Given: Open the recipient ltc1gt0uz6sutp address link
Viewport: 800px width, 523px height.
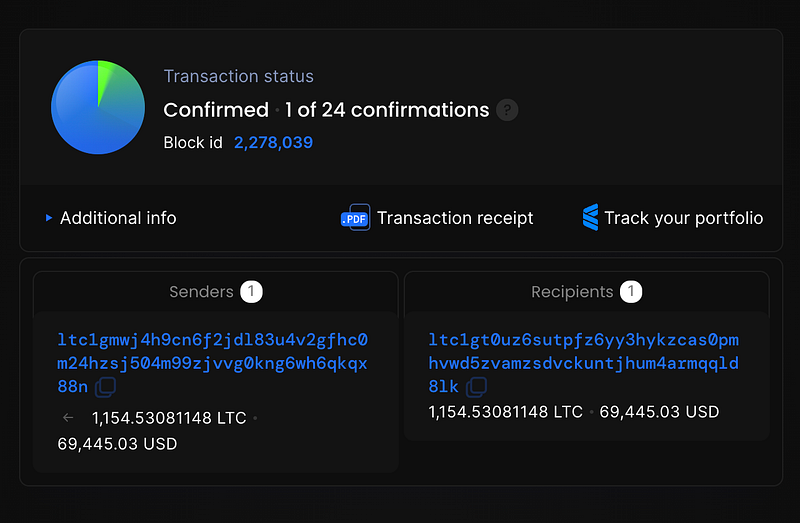Looking at the screenshot, I should pos(584,362).
